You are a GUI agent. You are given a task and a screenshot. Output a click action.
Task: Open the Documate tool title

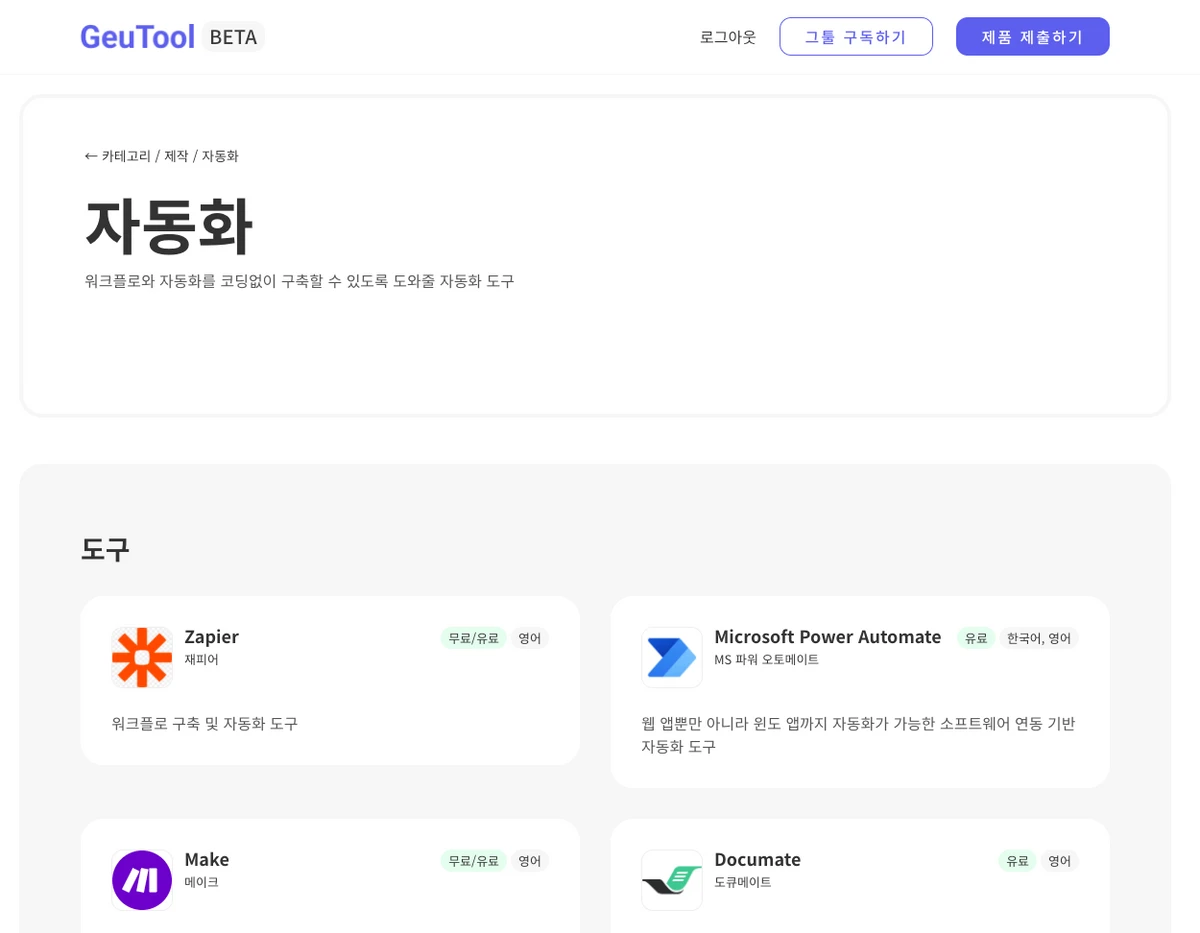[757, 859]
